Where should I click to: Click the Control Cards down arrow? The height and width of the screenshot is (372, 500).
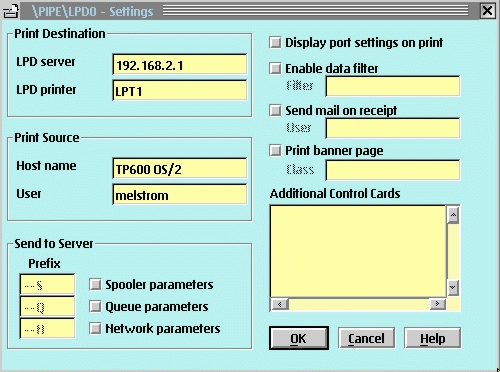click(453, 287)
